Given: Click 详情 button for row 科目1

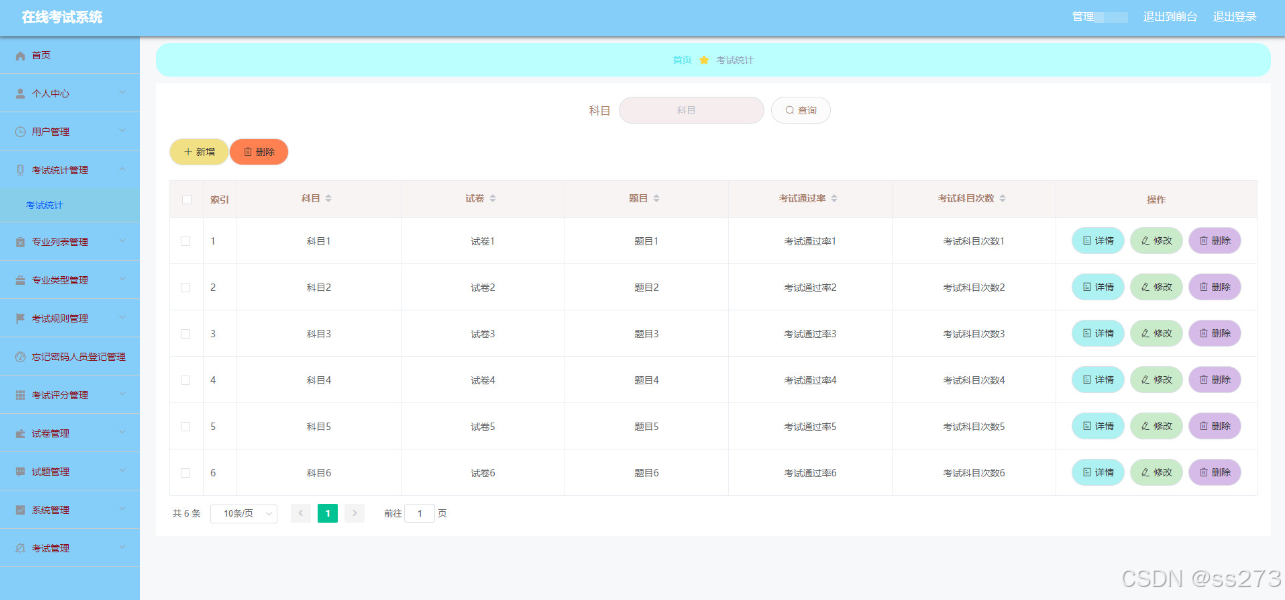Looking at the screenshot, I should [x=1098, y=241].
